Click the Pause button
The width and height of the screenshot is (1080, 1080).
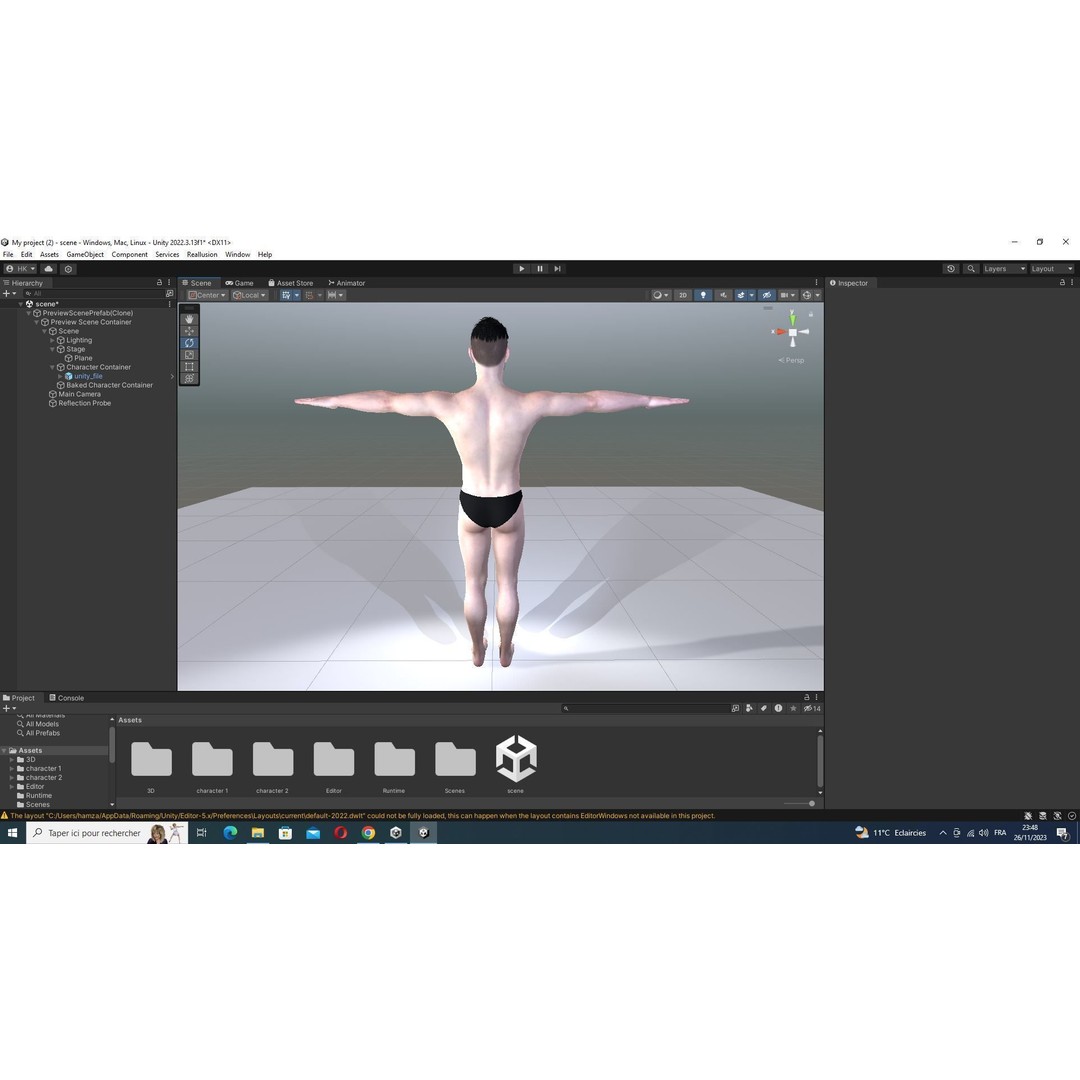(x=540, y=269)
